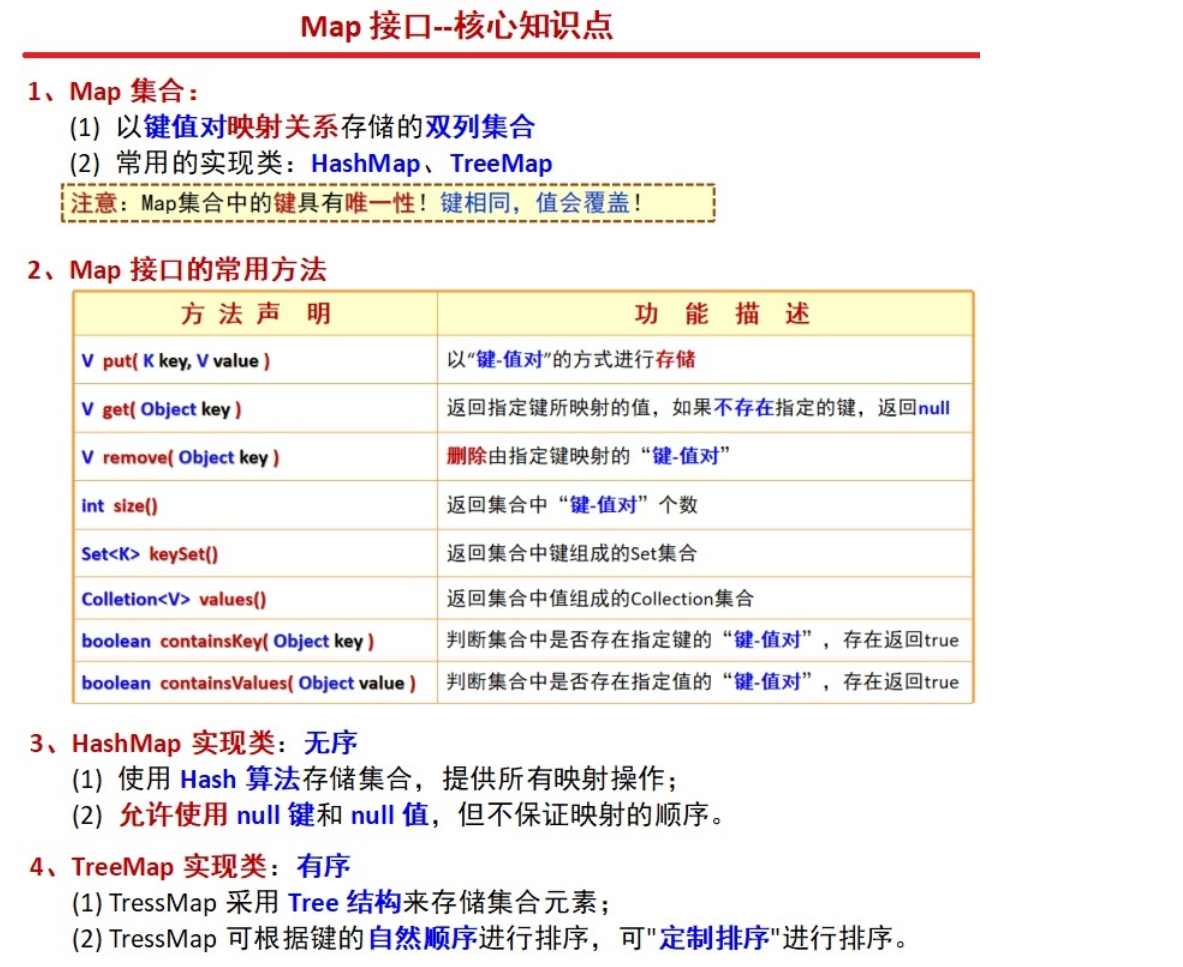
Task: Click the description '判断集合中是否存在指定值的…'
Action: [702, 682]
